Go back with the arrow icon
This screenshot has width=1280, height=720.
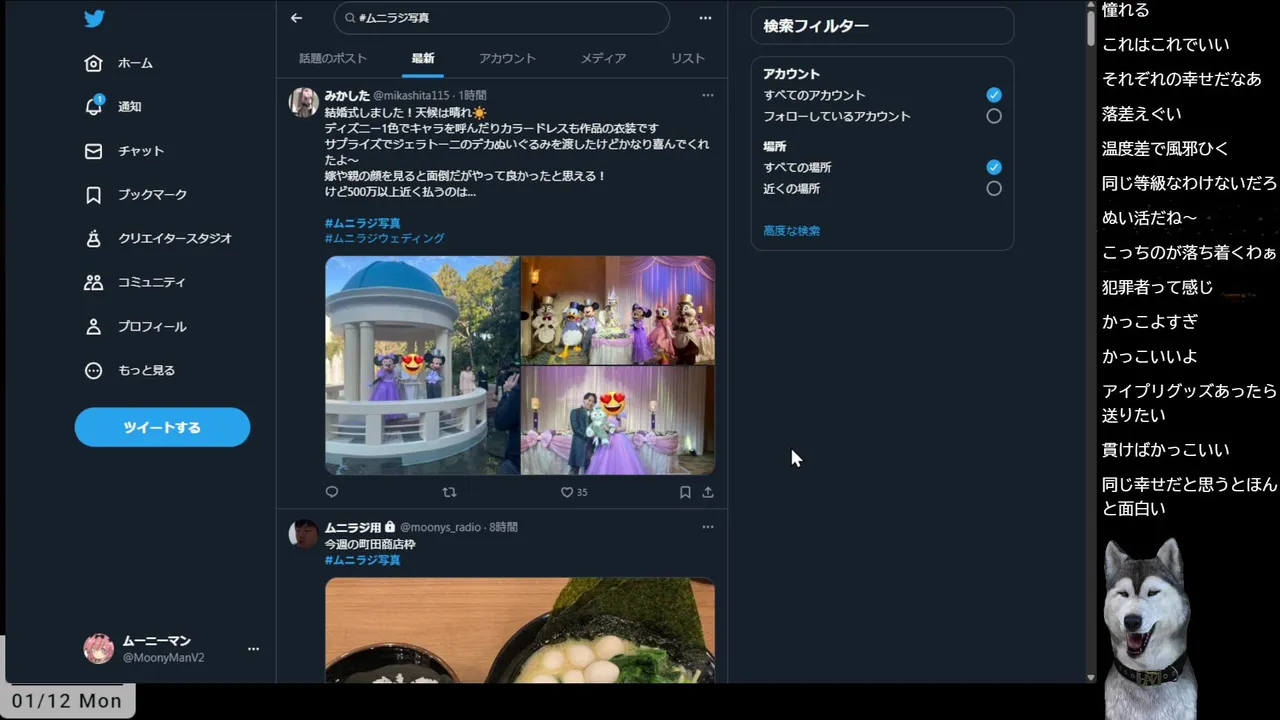coord(296,18)
